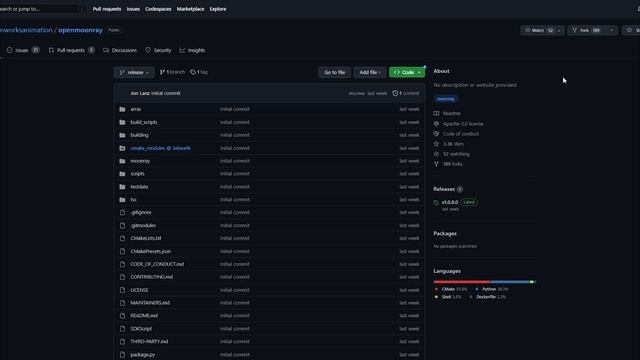Click the star icon beside stars count
Viewport: 640px width, 360px height.
point(436,144)
